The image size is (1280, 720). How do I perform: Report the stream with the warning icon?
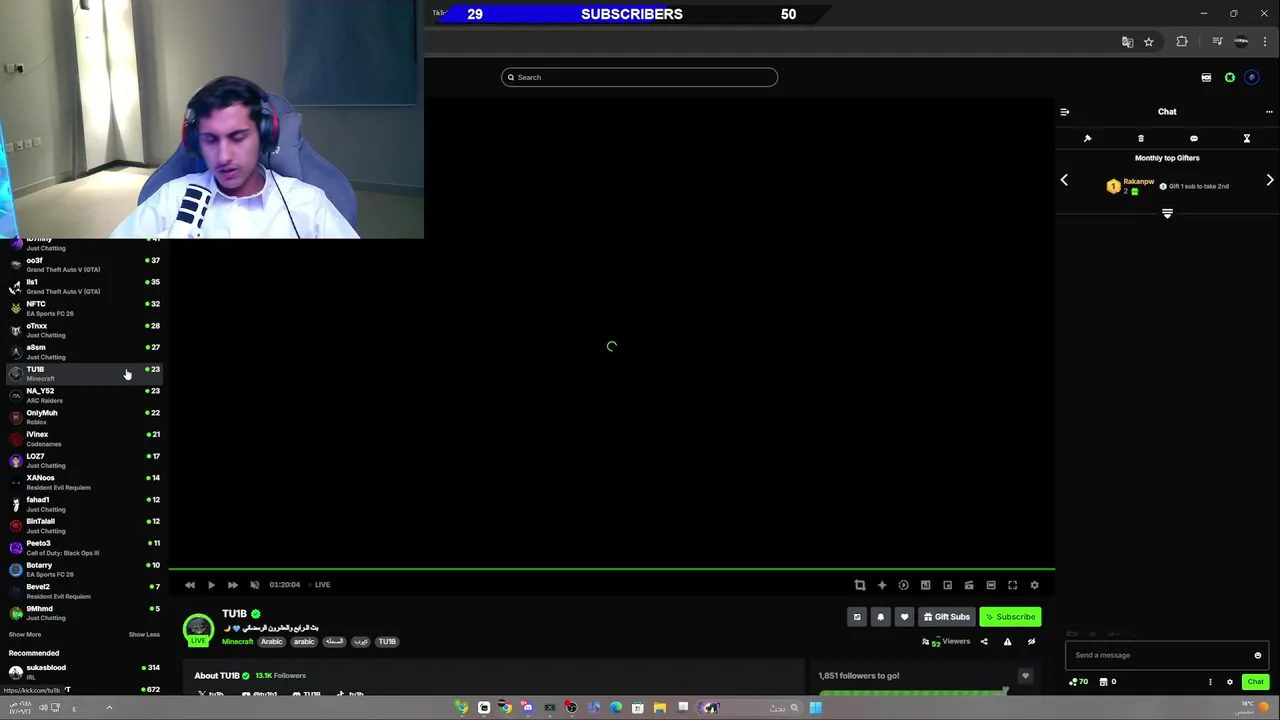tap(1007, 642)
